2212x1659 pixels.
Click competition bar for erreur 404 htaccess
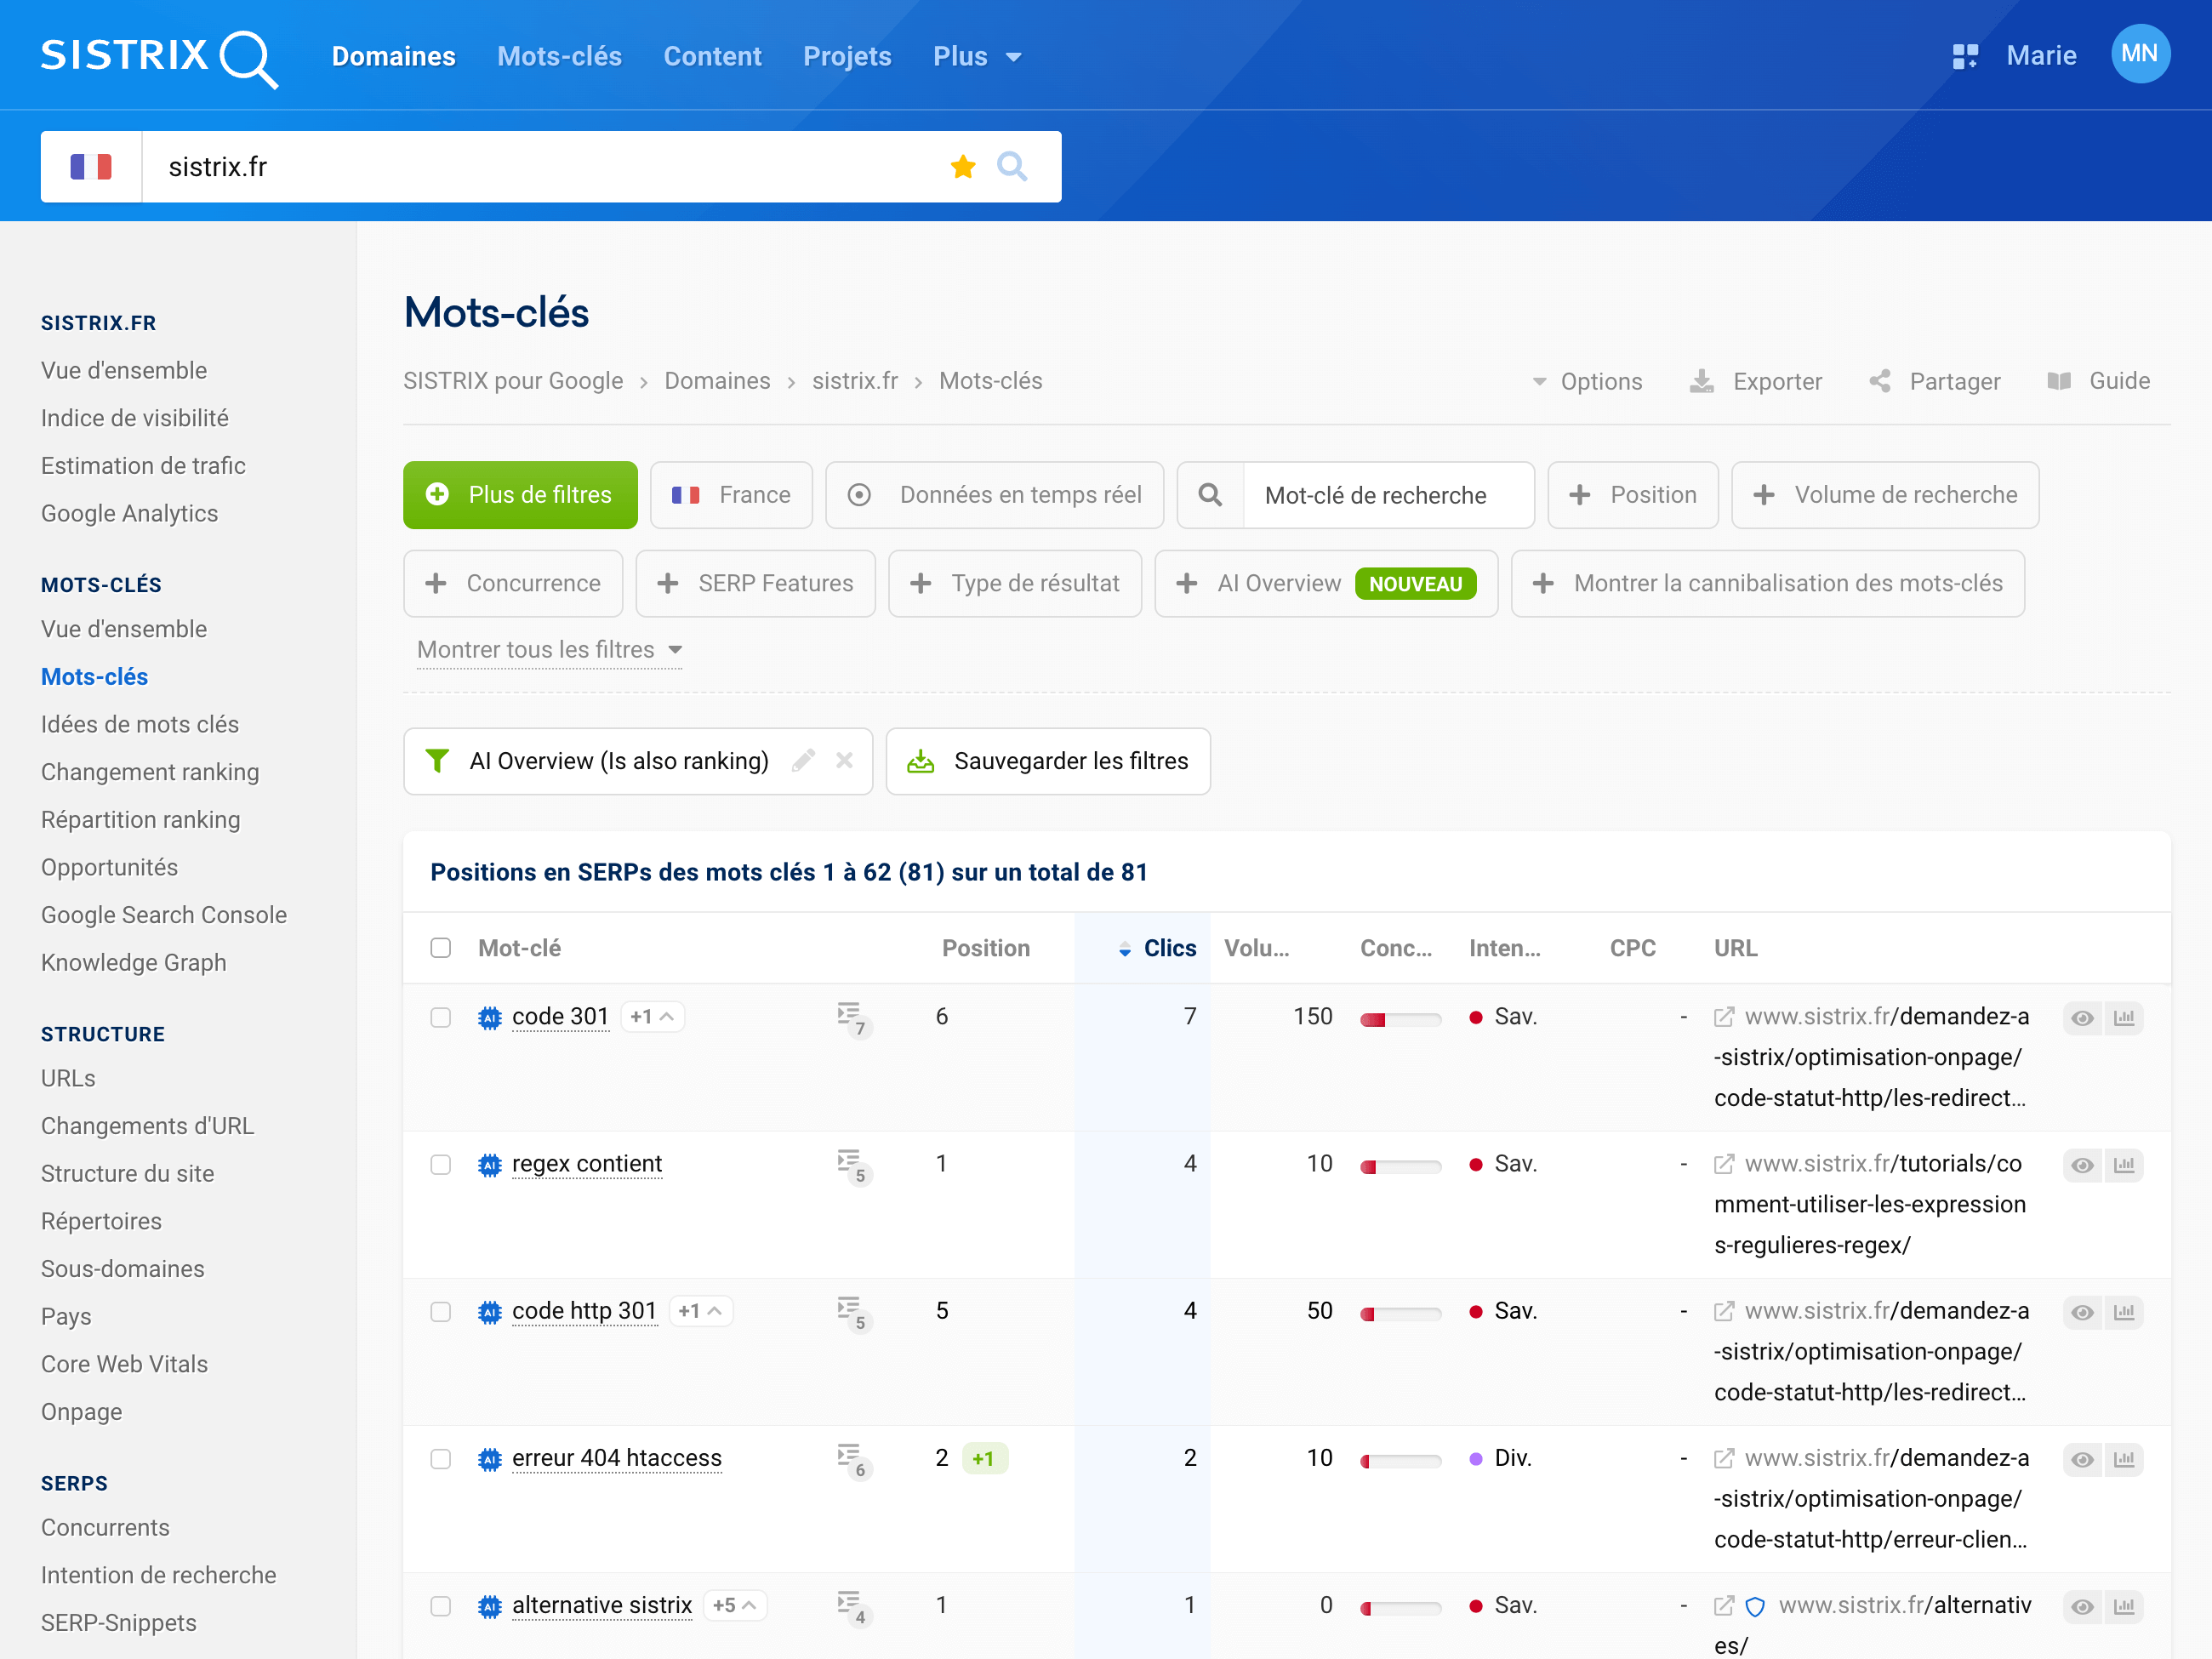point(1400,1460)
